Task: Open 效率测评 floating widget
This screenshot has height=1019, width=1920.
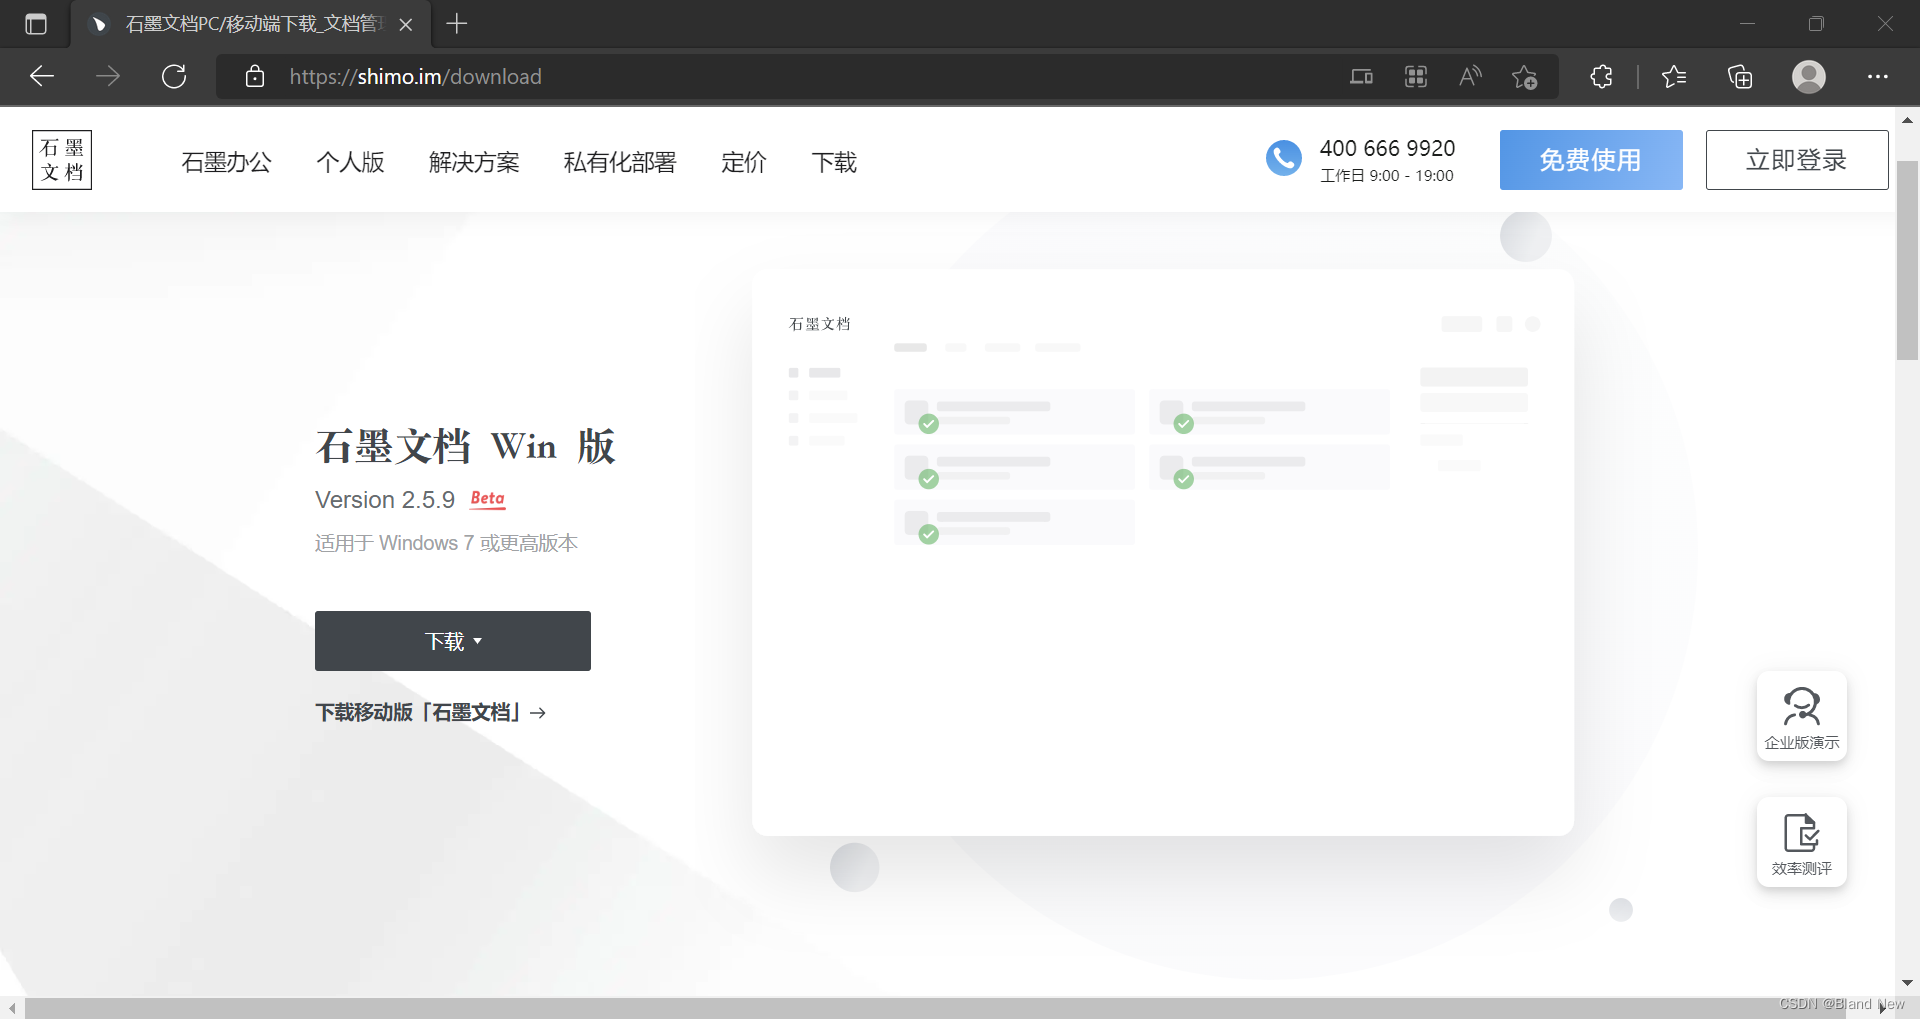Action: [x=1802, y=842]
